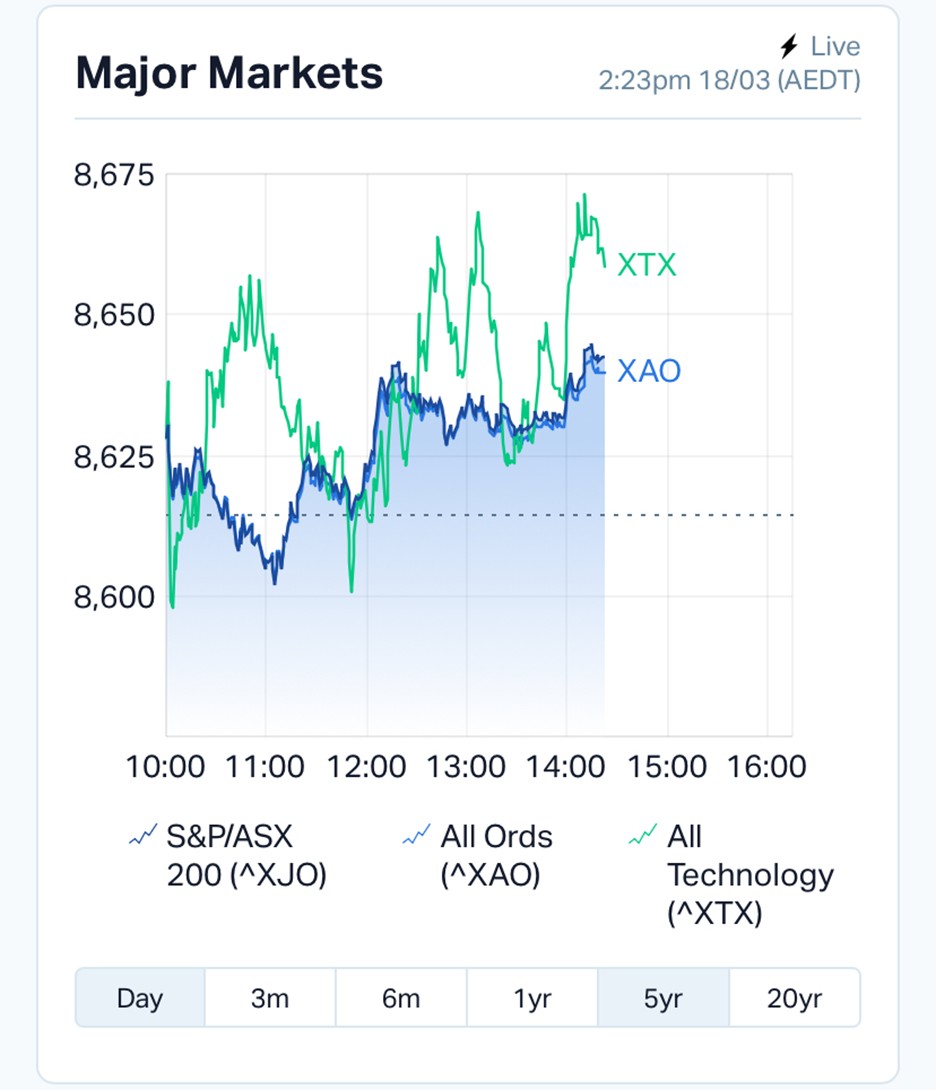
Task: Click the All Technology legend line icon
Action: click(x=642, y=836)
